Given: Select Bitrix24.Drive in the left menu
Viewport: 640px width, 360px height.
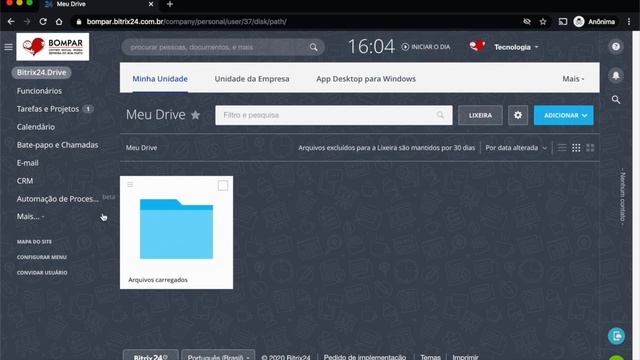Looking at the screenshot, I should pos(41,73).
